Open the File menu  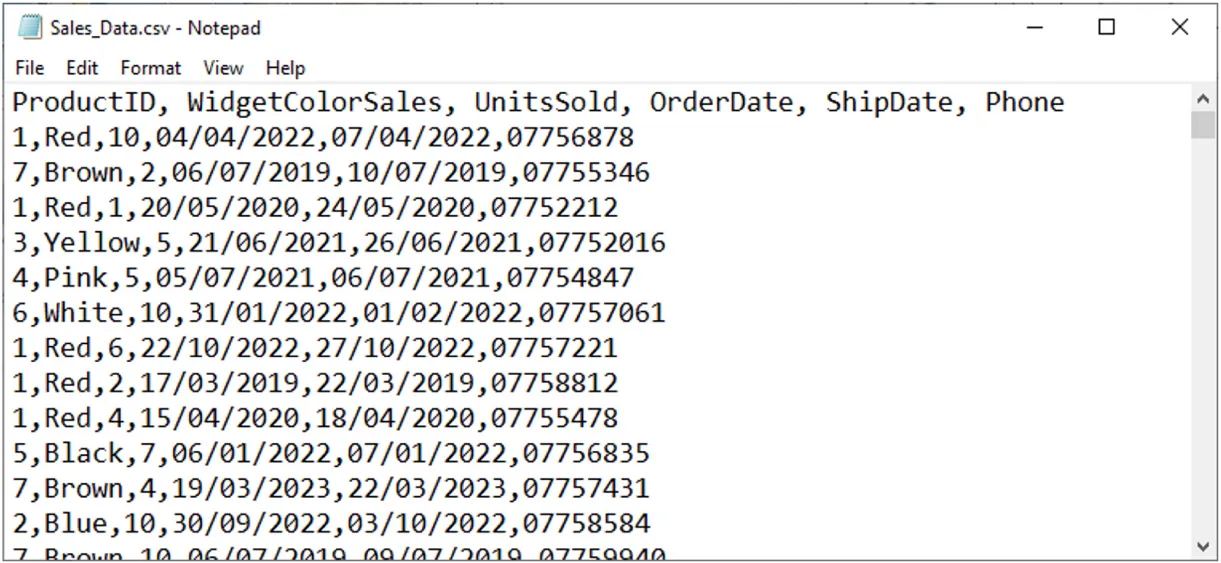pyautogui.click(x=30, y=68)
